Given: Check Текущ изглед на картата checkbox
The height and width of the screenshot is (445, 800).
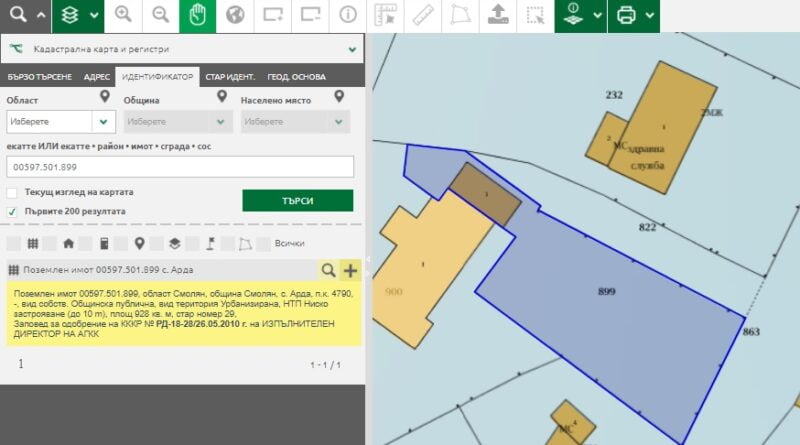Looking at the screenshot, I should (12, 193).
